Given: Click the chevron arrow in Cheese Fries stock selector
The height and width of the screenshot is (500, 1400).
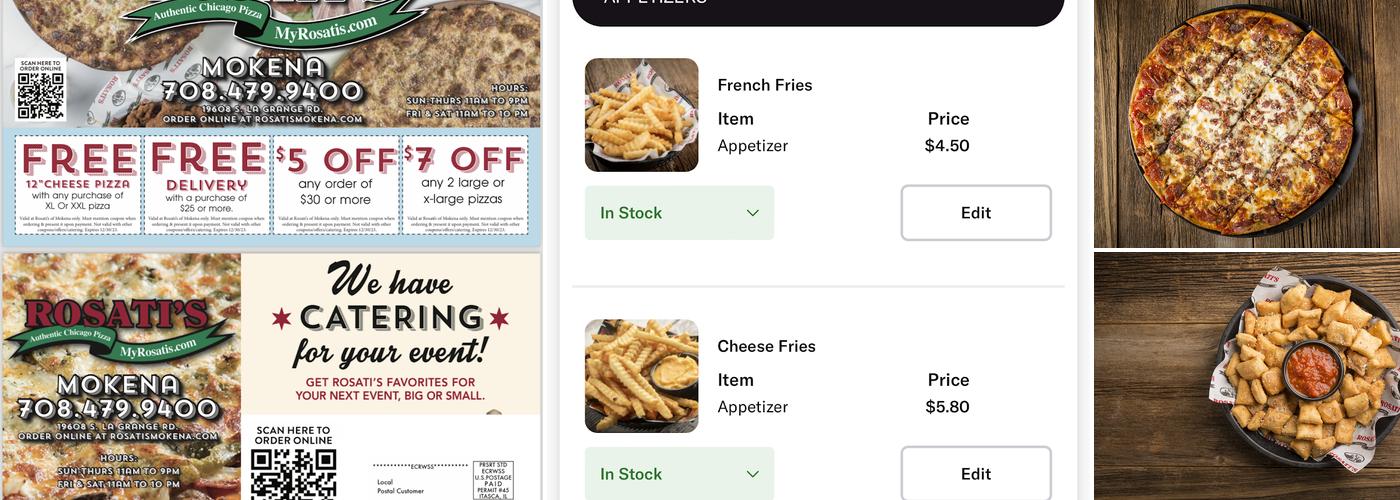Looking at the screenshot, I should [752, 474].
